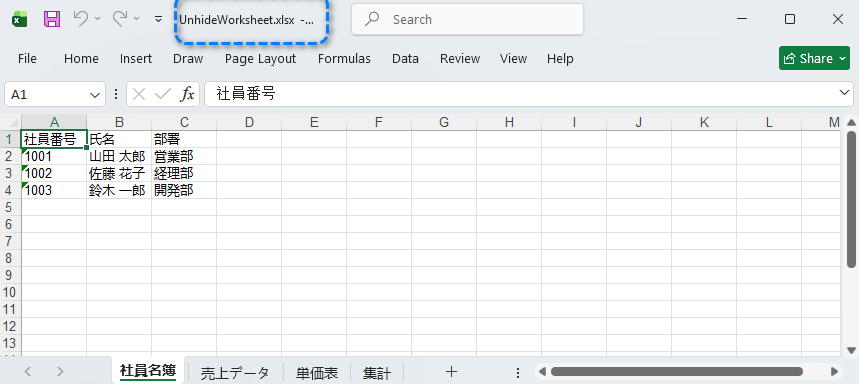Open the Draw tab
This screenshot has width=859, height=384.
[x=188, y=59]
